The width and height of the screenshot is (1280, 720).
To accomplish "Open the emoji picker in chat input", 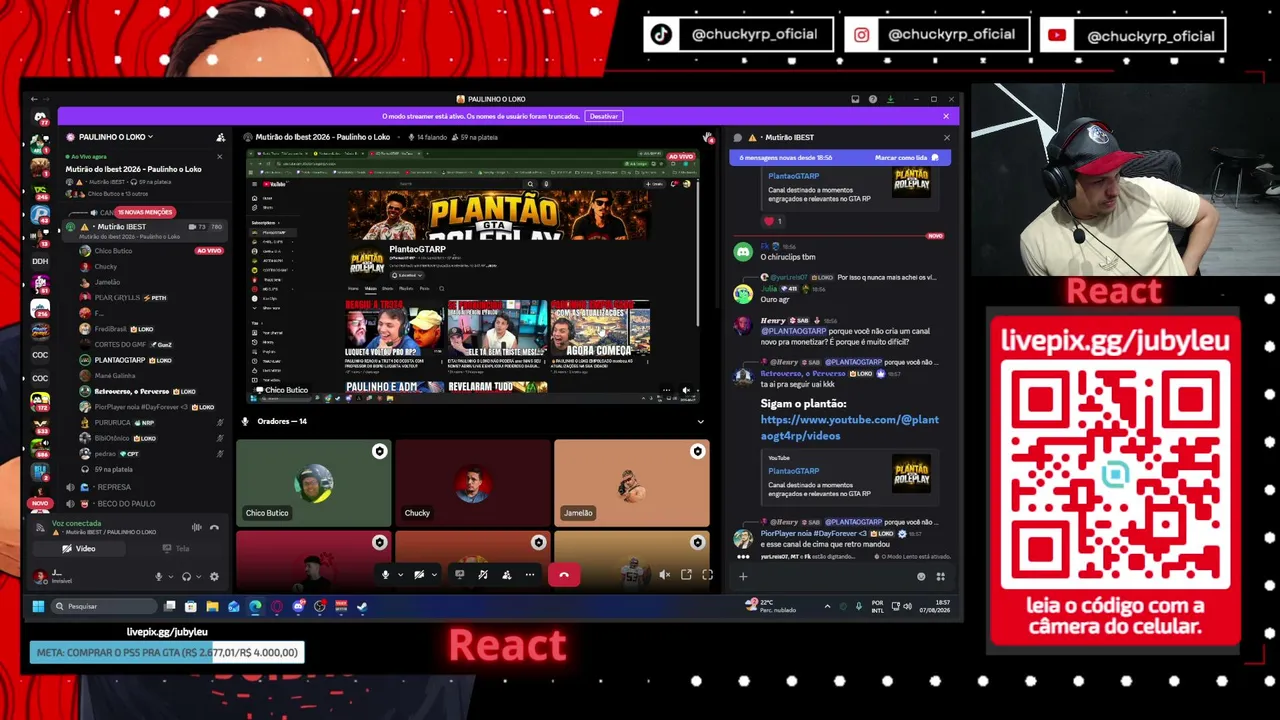I will pyautogui.click(x=921, y=576).
